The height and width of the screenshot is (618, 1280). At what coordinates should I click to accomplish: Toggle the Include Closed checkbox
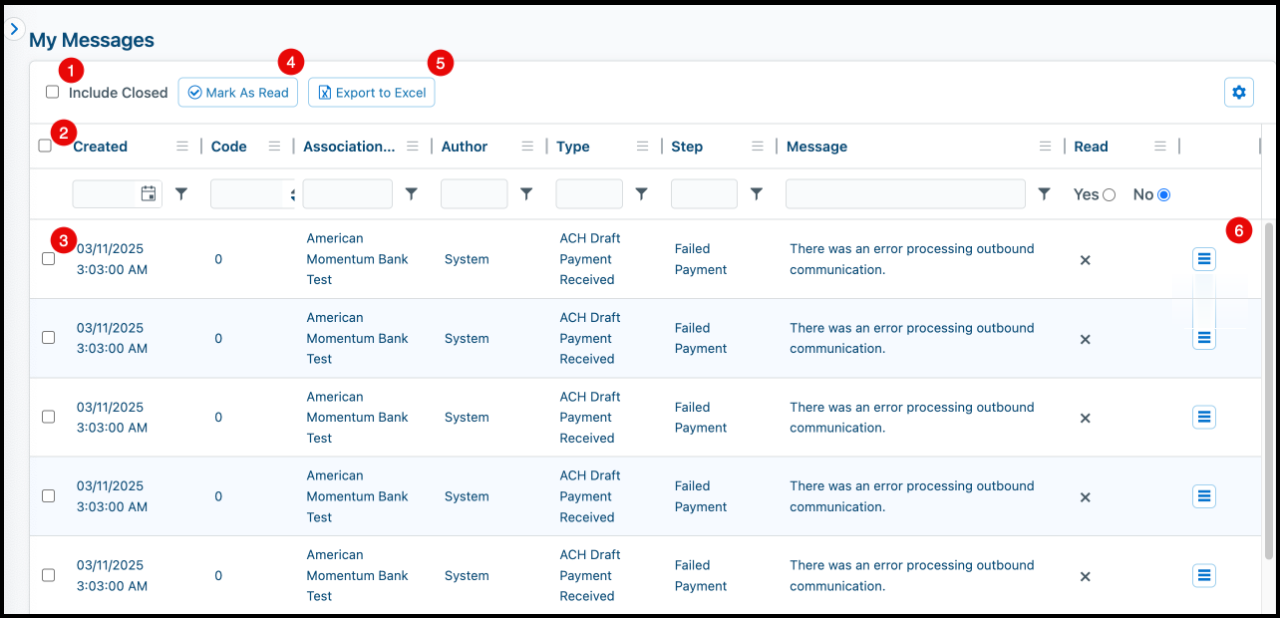tap(52, 92)
